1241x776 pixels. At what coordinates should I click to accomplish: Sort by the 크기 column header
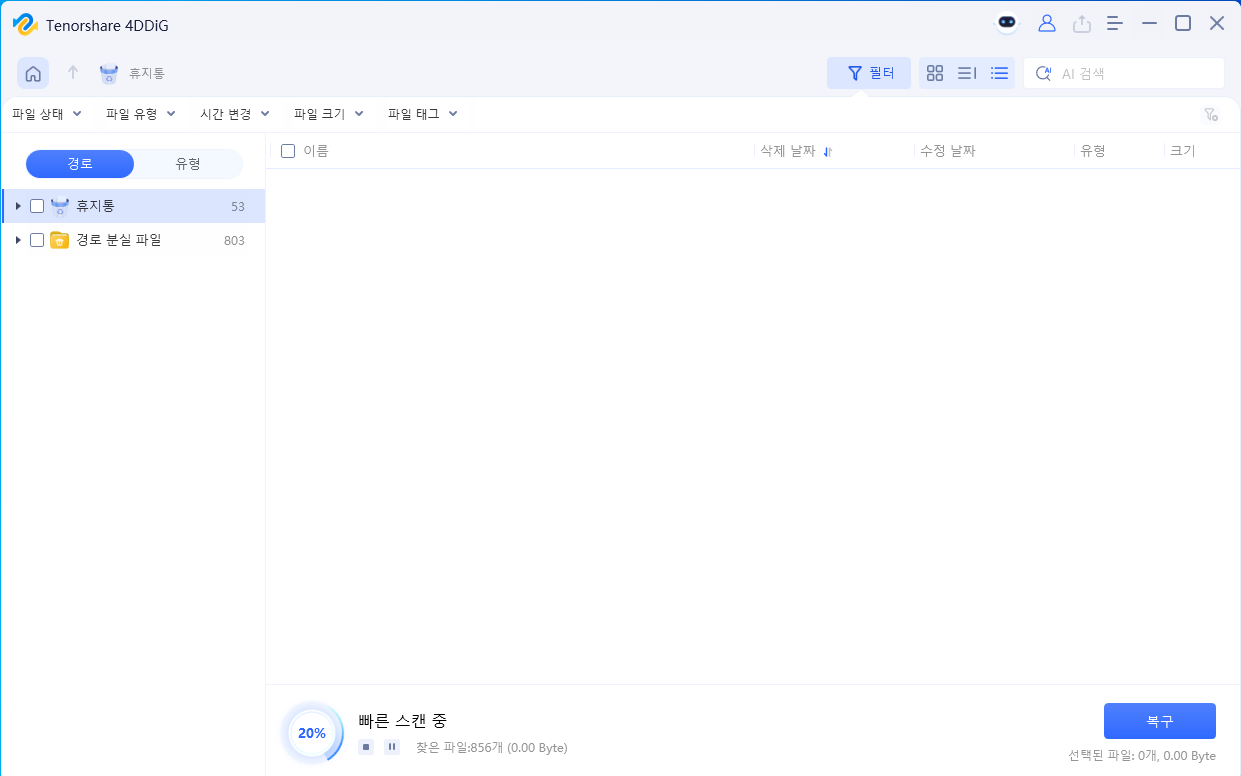1183,151
